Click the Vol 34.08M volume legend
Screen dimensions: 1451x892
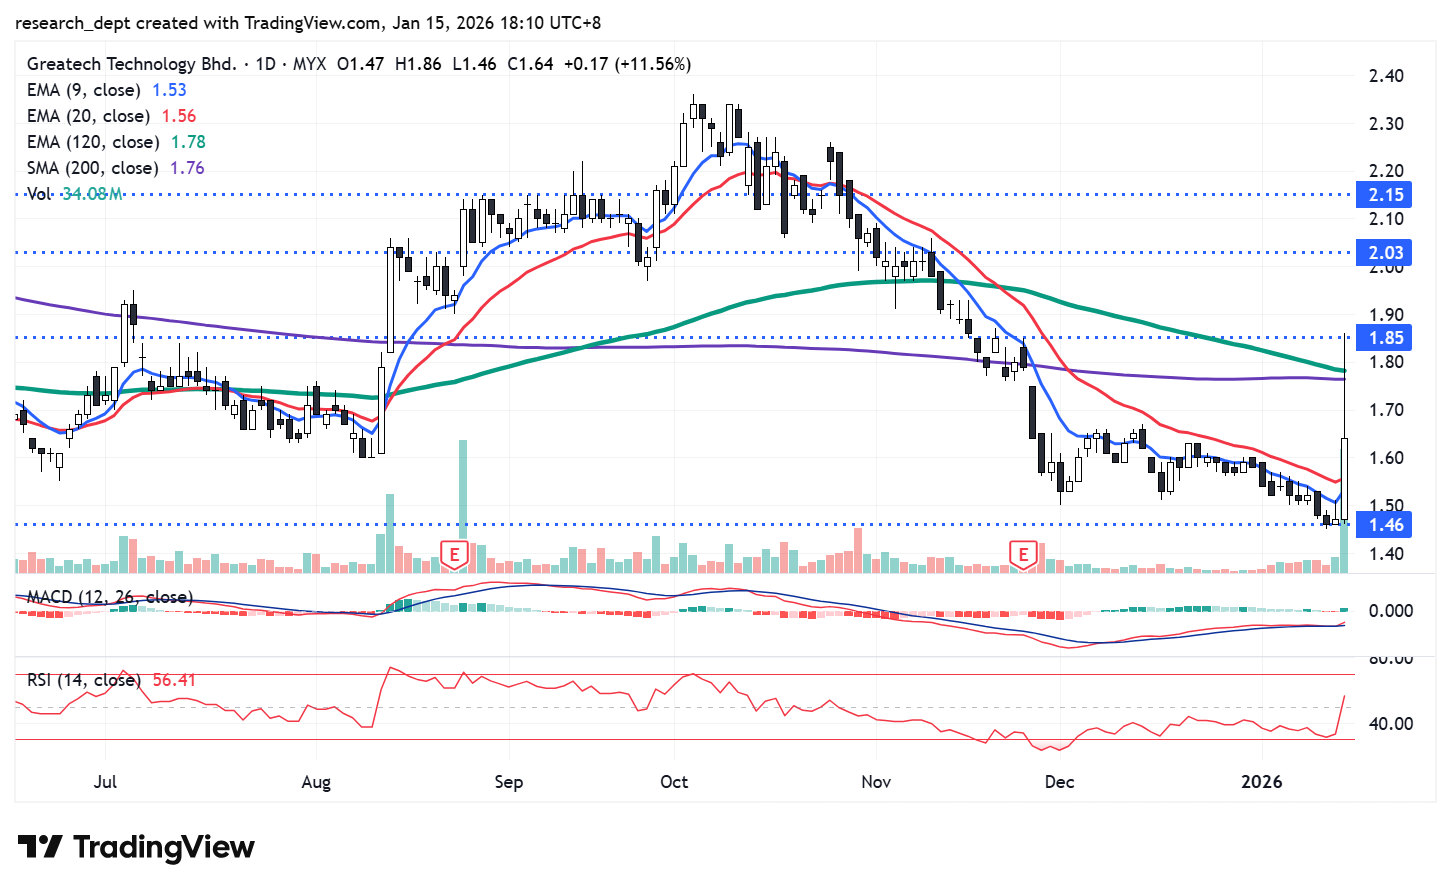pyautogui.click(x=75, y=194)
